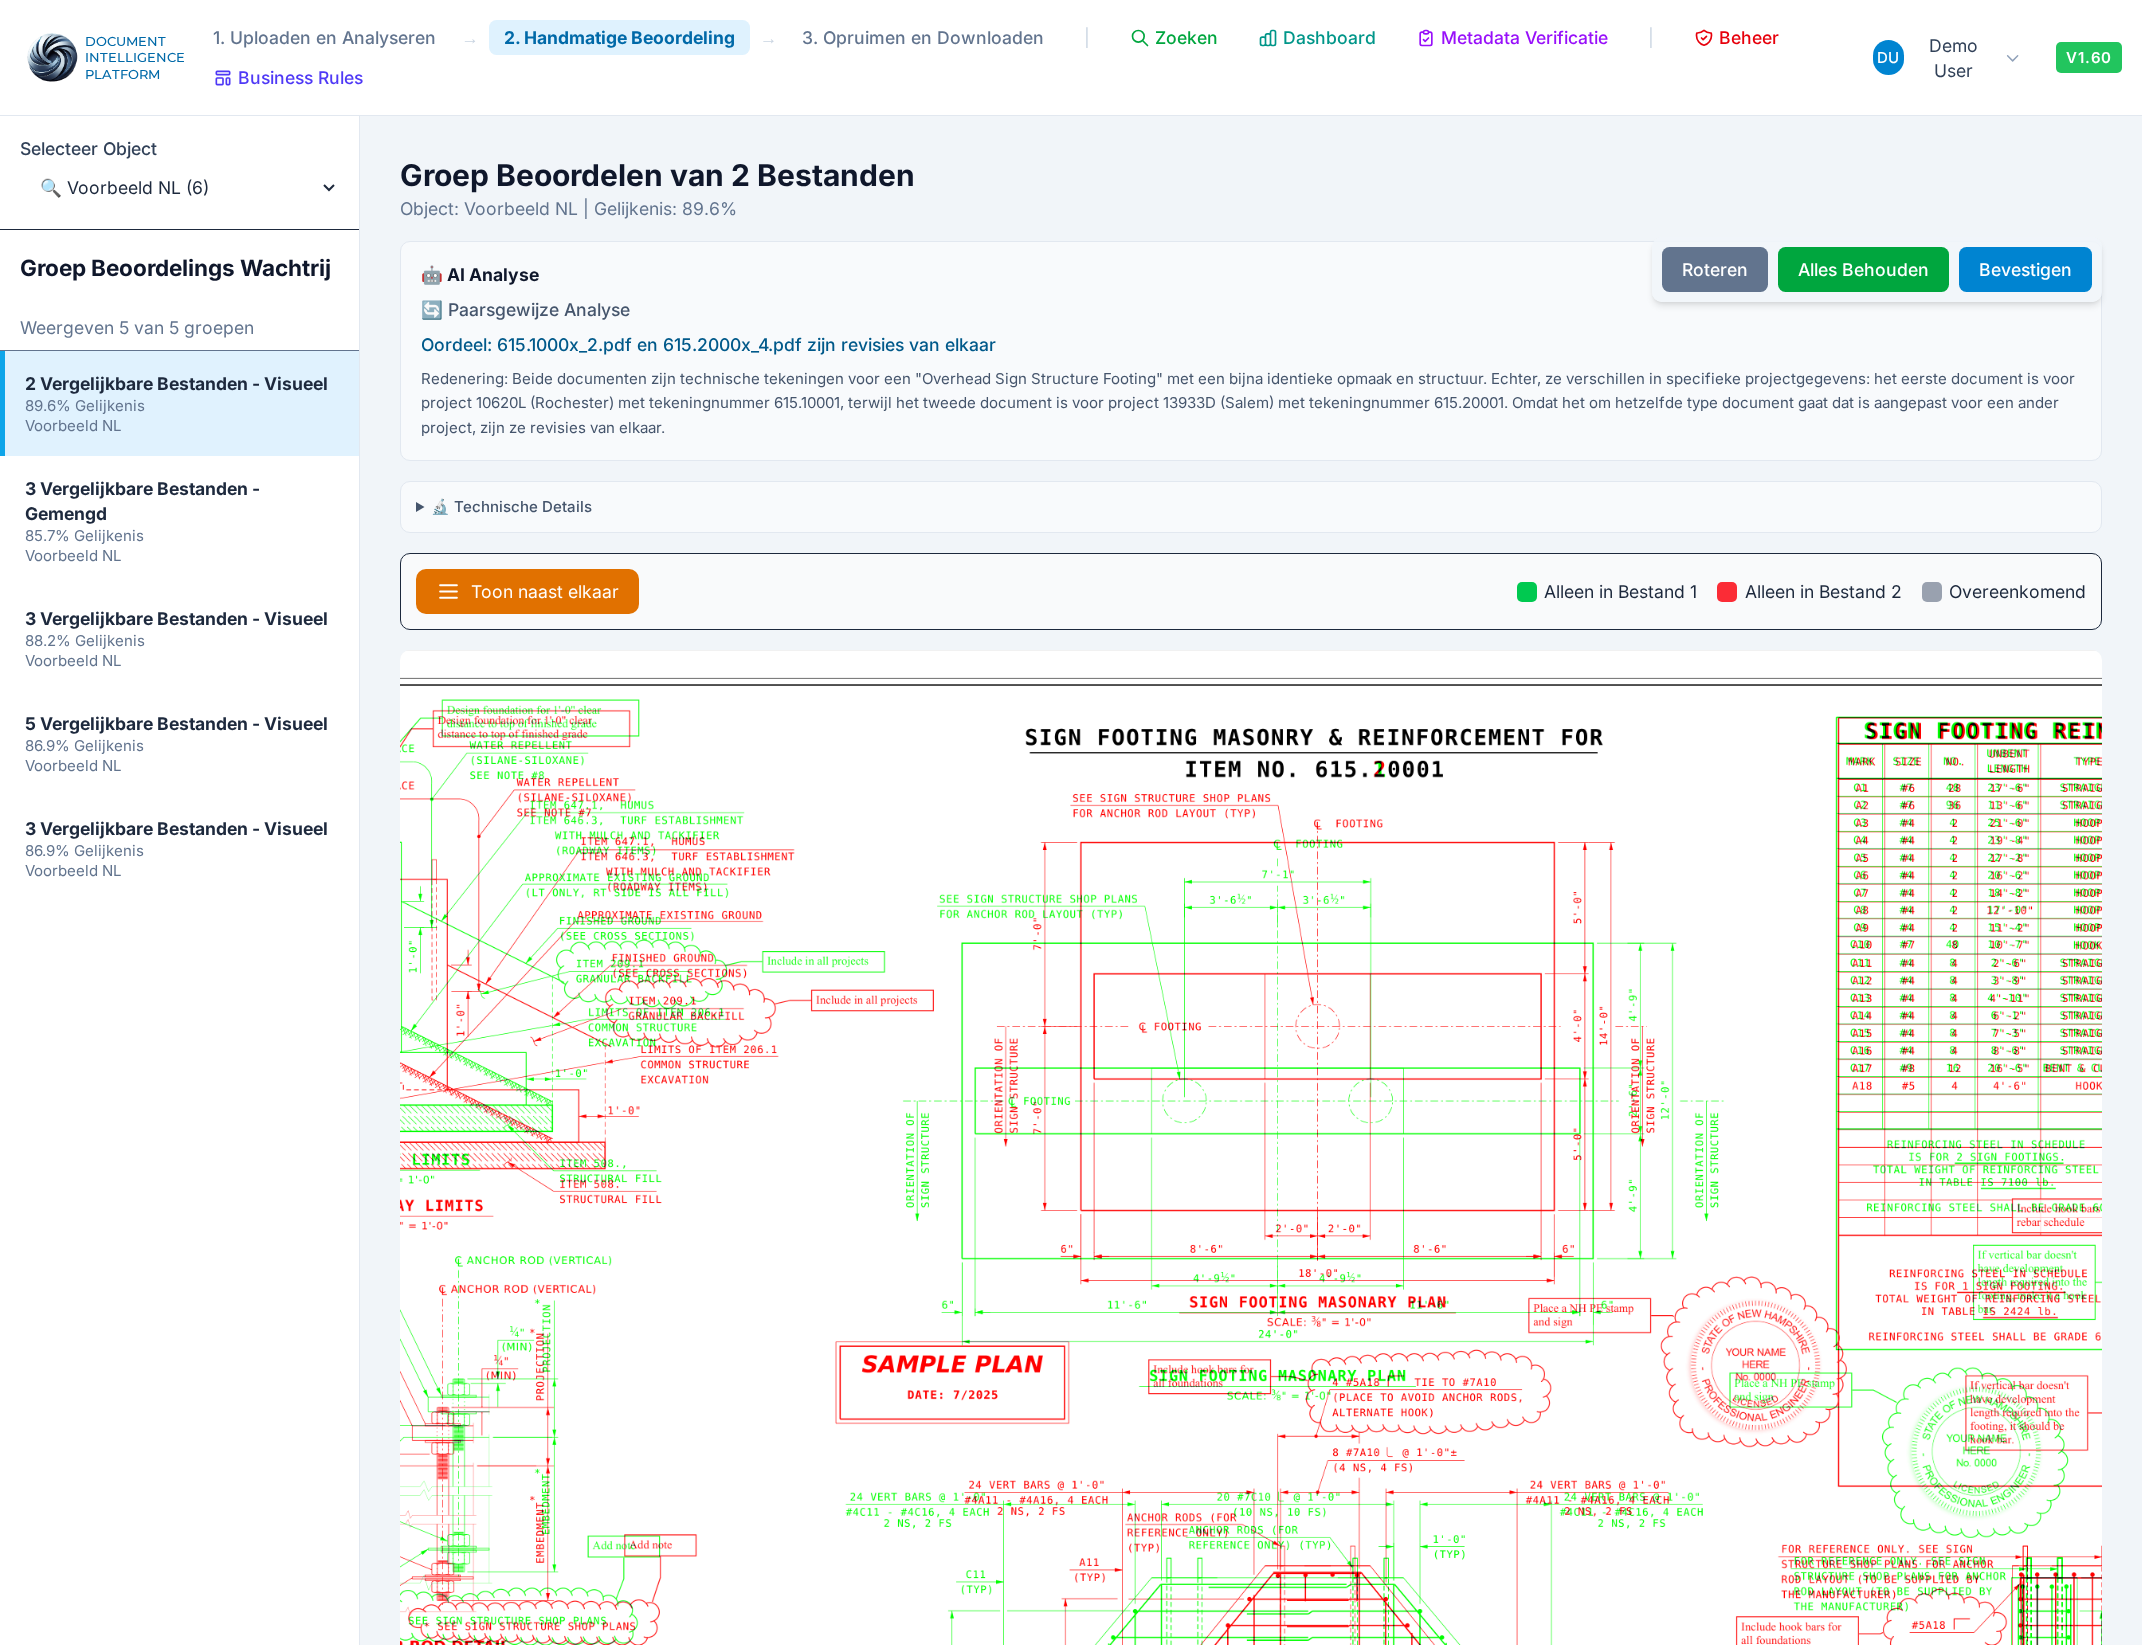The image size is (2142, 1645).
Task: Click the Toon naast elkaar button
Action: pyautogui.click(x=527, y=592)
